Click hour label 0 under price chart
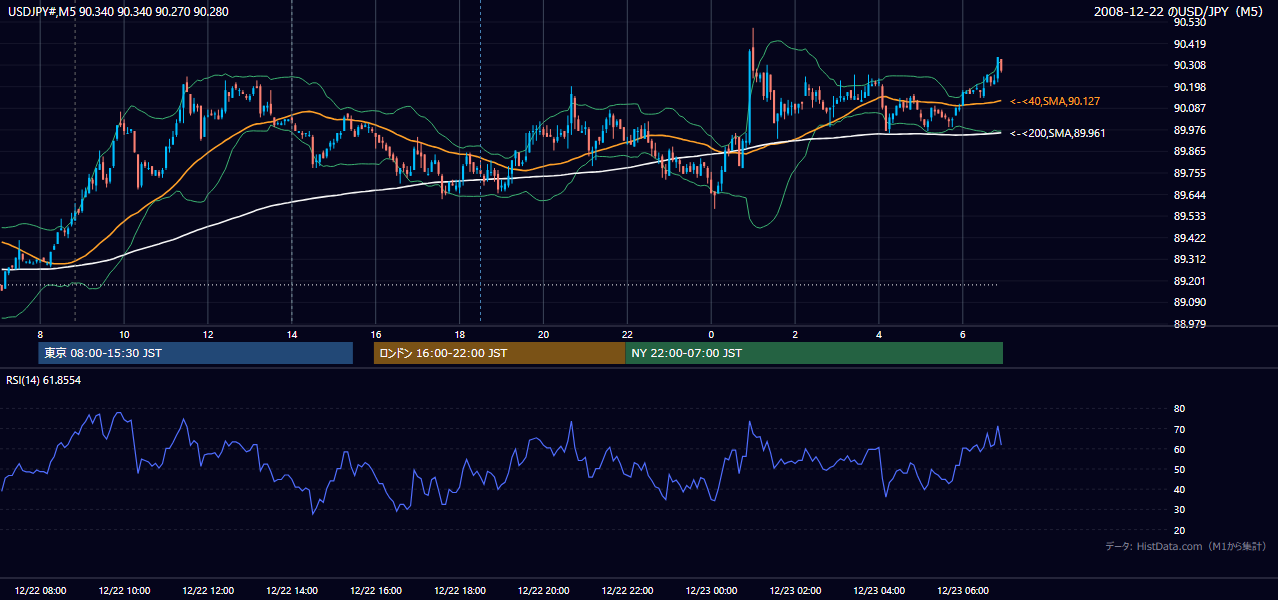 coord(711,334)
